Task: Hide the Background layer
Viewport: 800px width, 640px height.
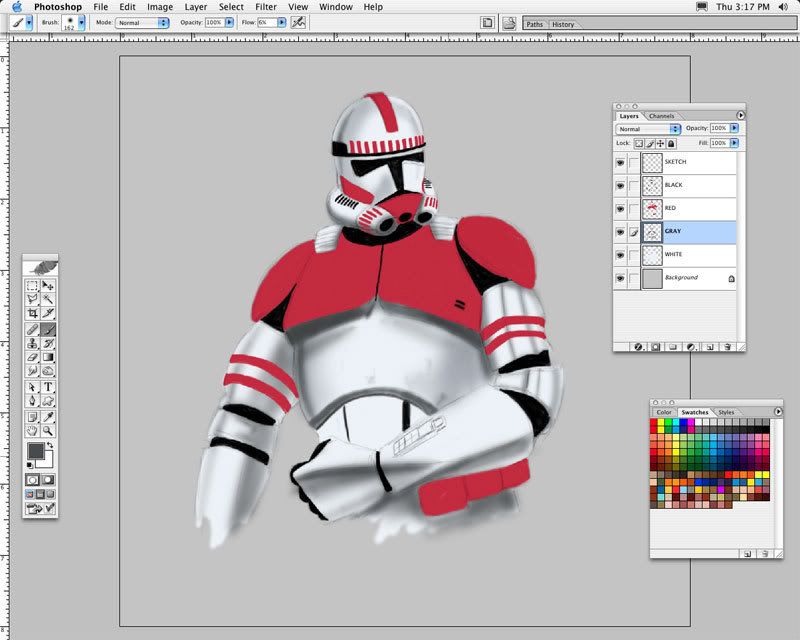Action: tap(620, 279)
